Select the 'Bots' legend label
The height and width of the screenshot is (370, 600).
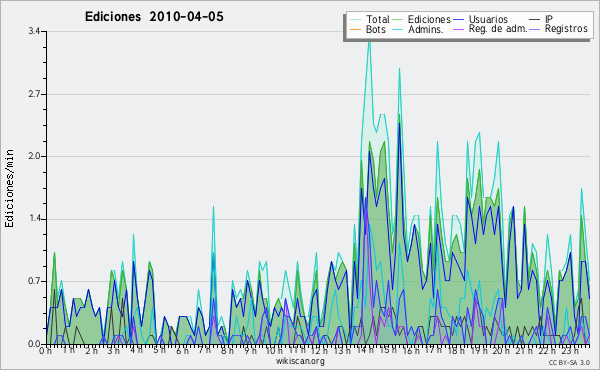pos(376,29)
